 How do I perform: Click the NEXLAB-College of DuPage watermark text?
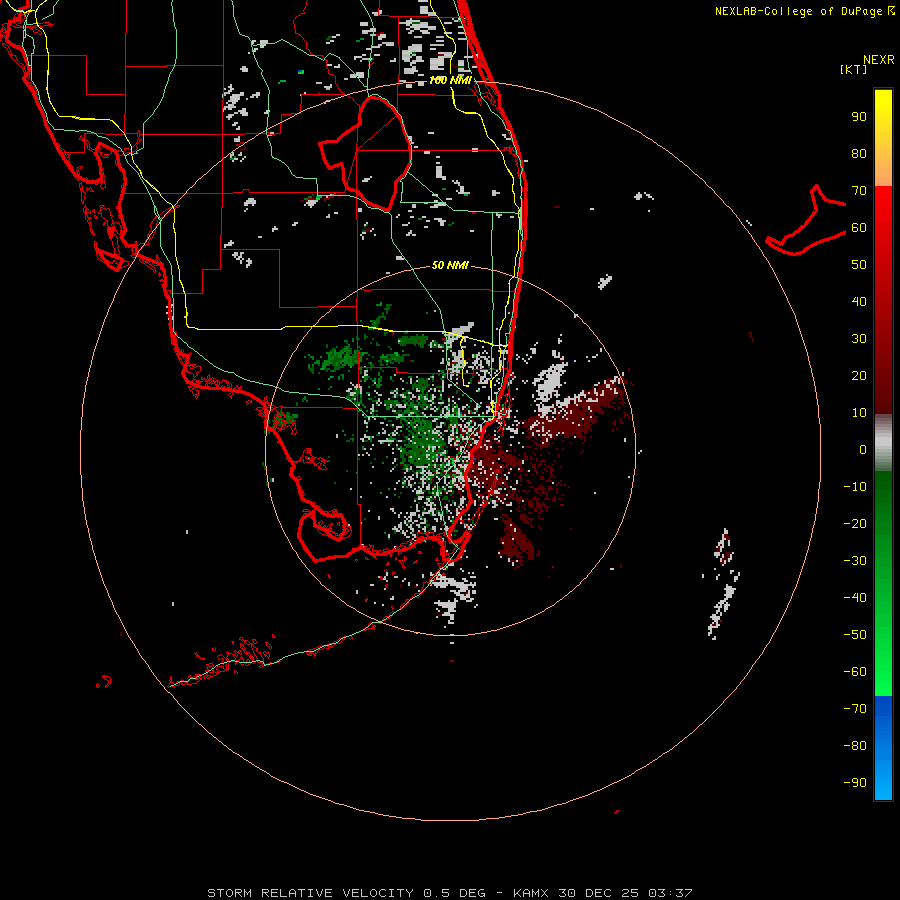(805, 11)
